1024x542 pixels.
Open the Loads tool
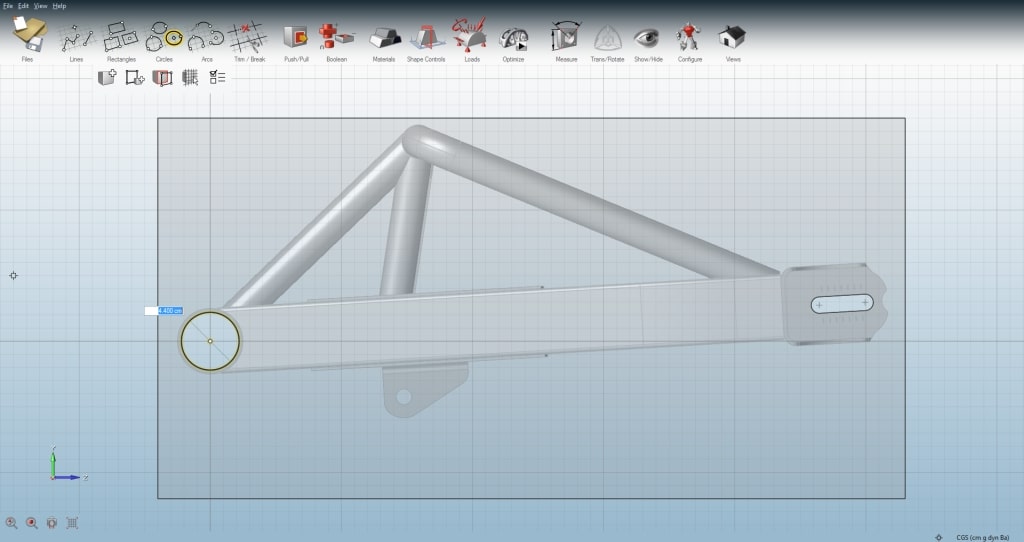[471, 35]
